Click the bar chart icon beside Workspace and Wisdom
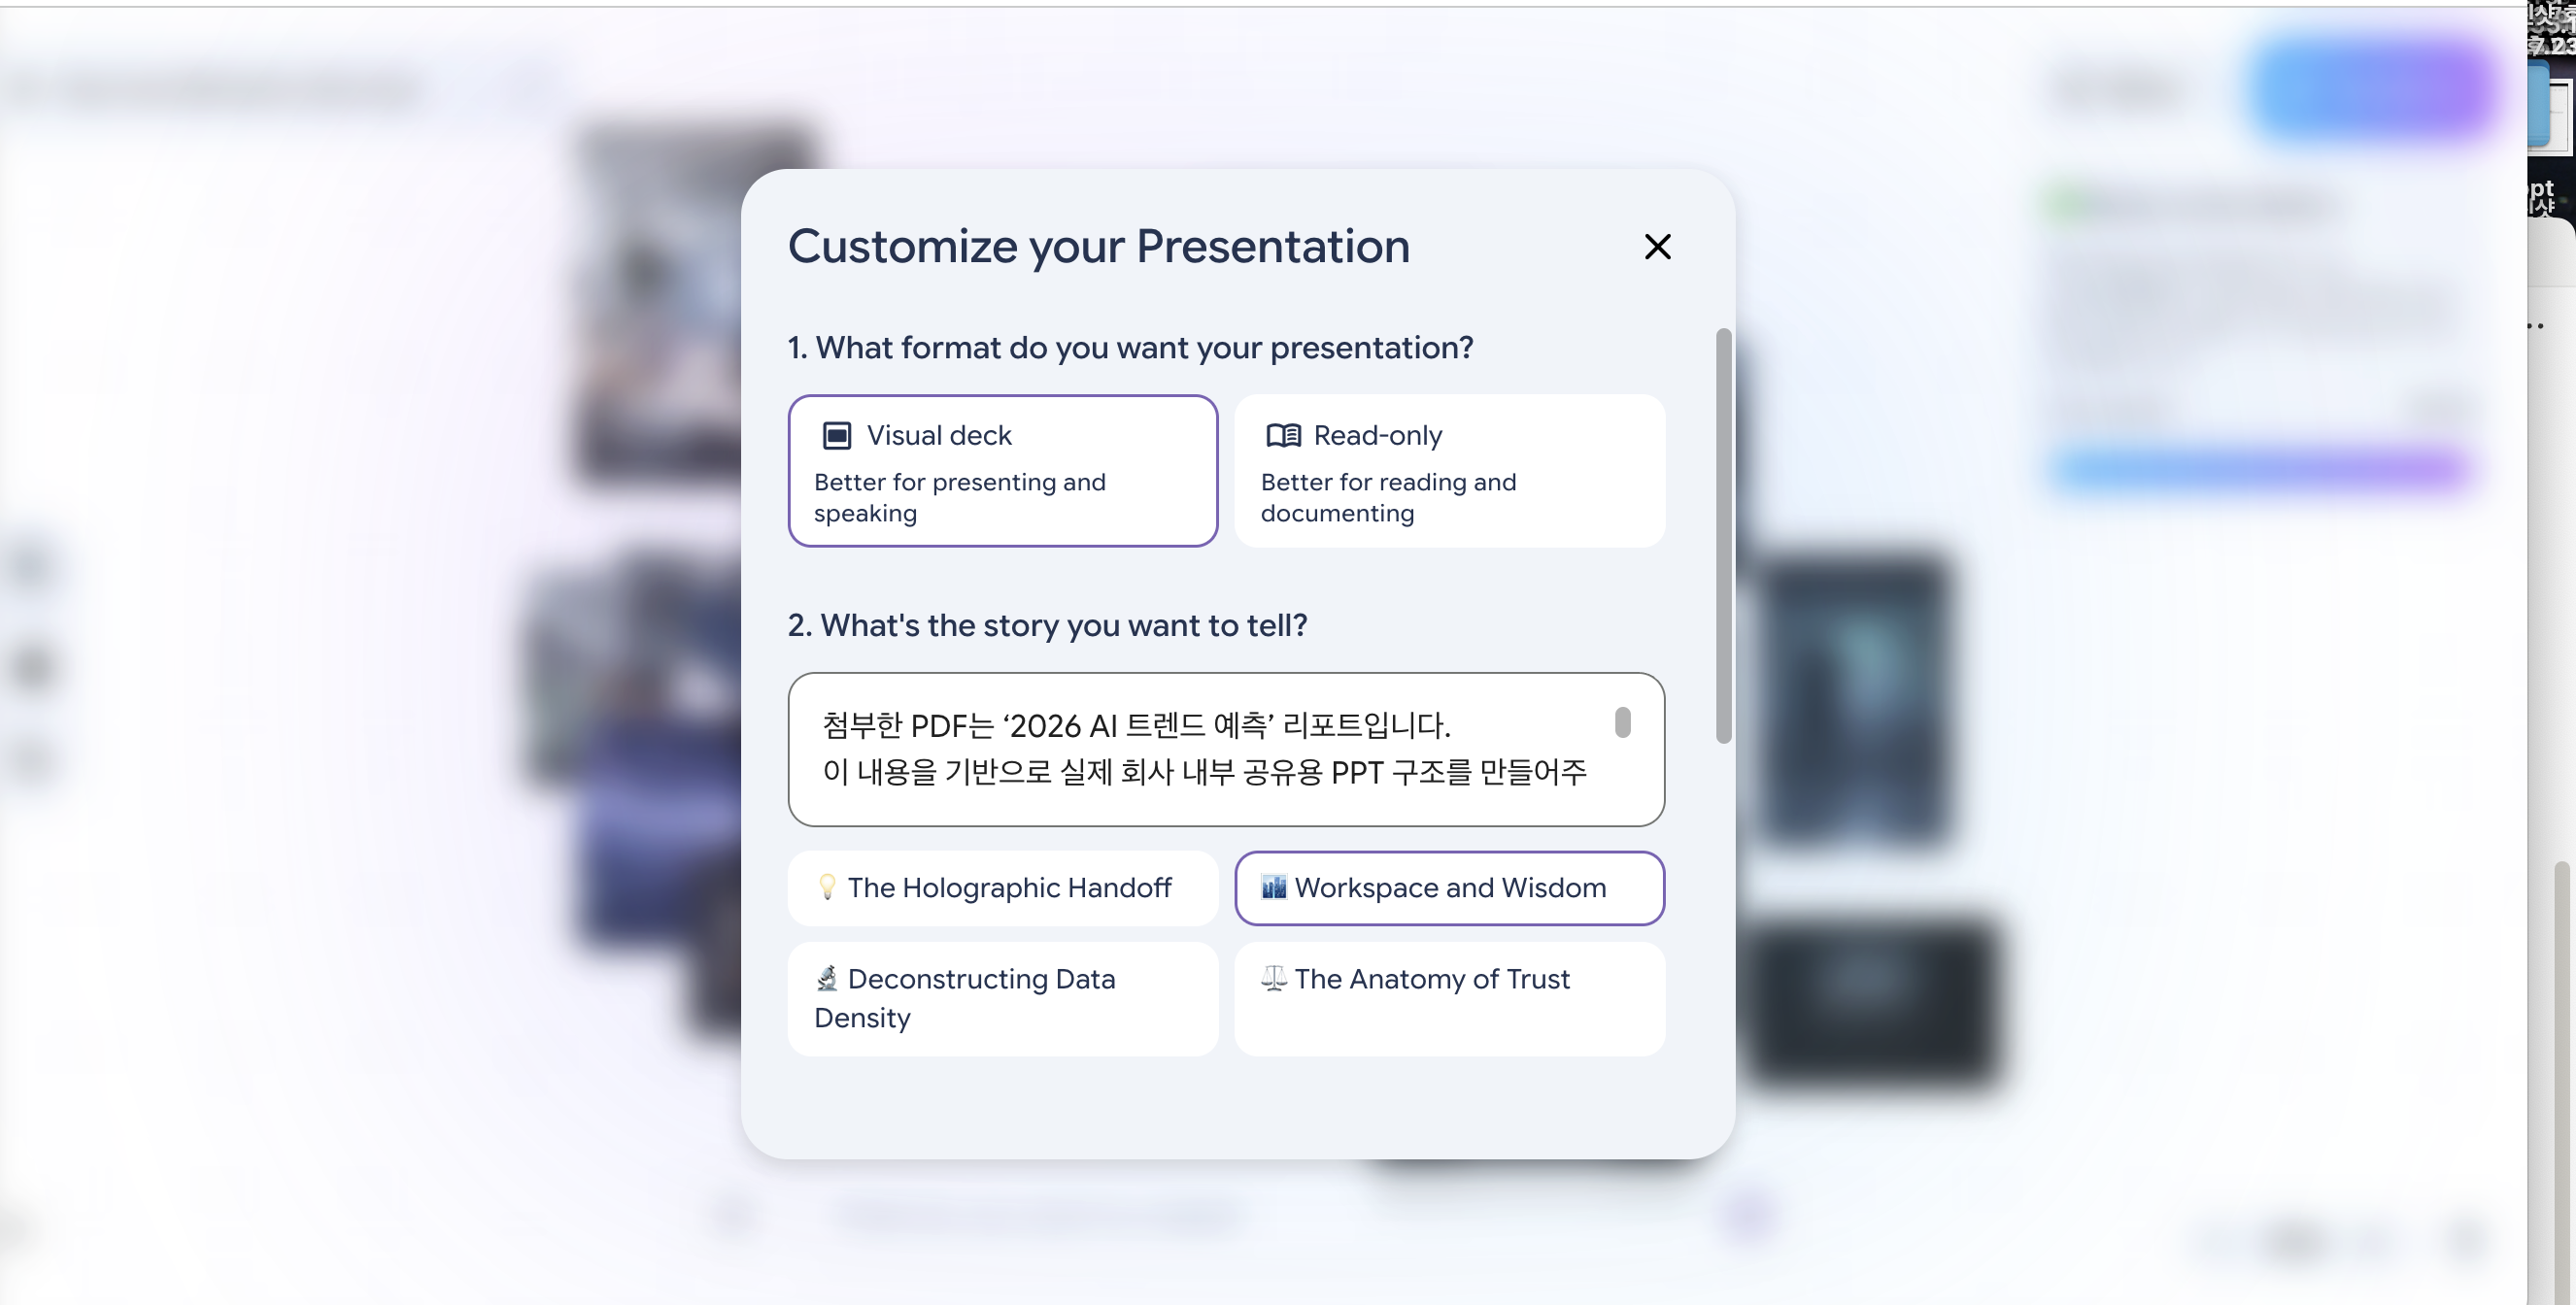 [1273, 887]
